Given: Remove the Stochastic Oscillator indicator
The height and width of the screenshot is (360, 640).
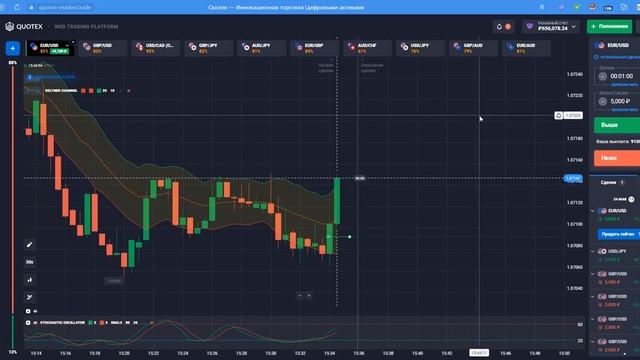Looking at the screenshot, I should coord(152,322).
